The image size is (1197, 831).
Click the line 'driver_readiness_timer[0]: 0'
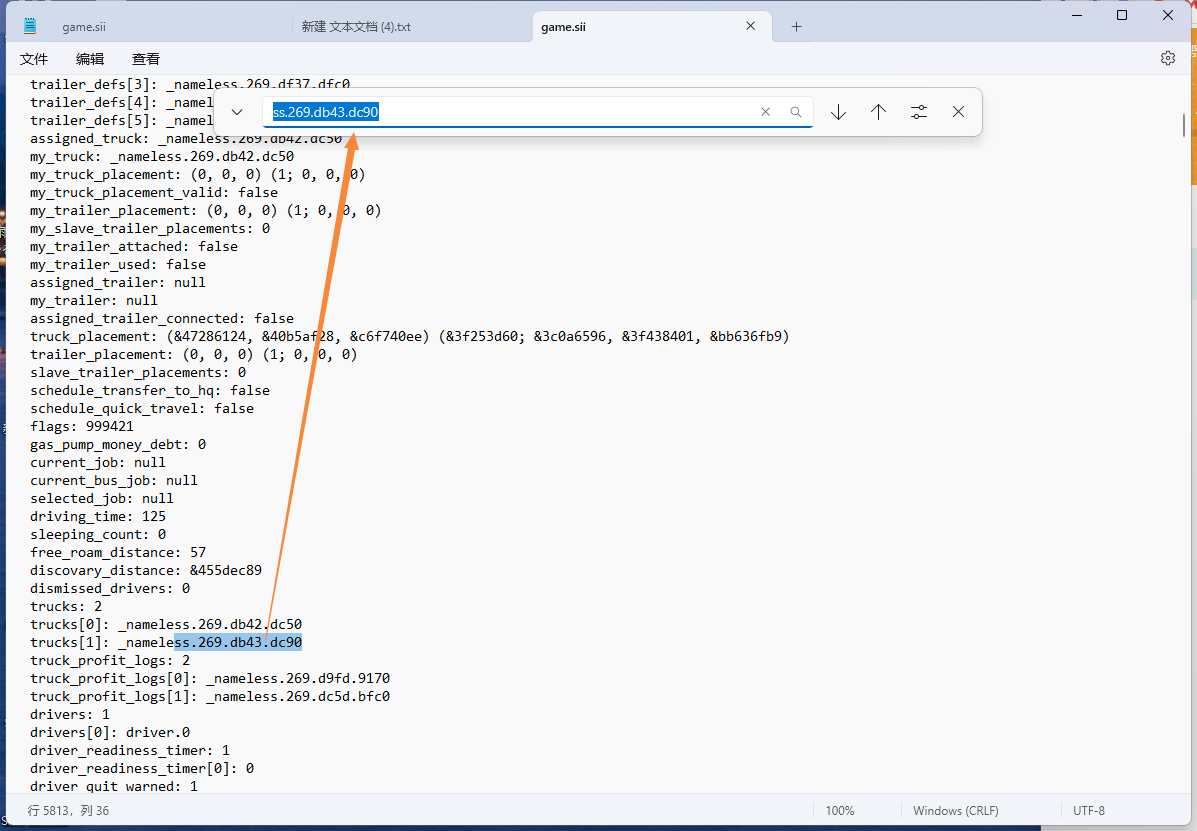point(142,768)
